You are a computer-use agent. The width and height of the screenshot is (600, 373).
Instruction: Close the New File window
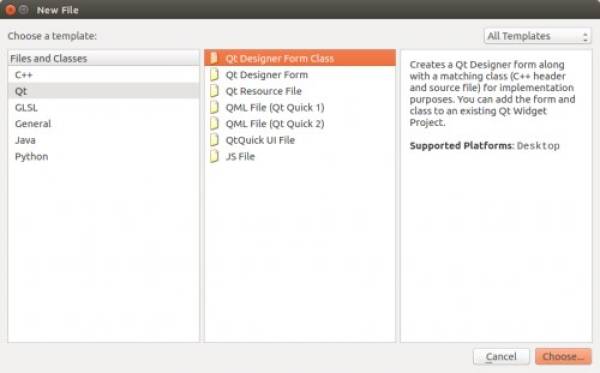coord(10,10)
